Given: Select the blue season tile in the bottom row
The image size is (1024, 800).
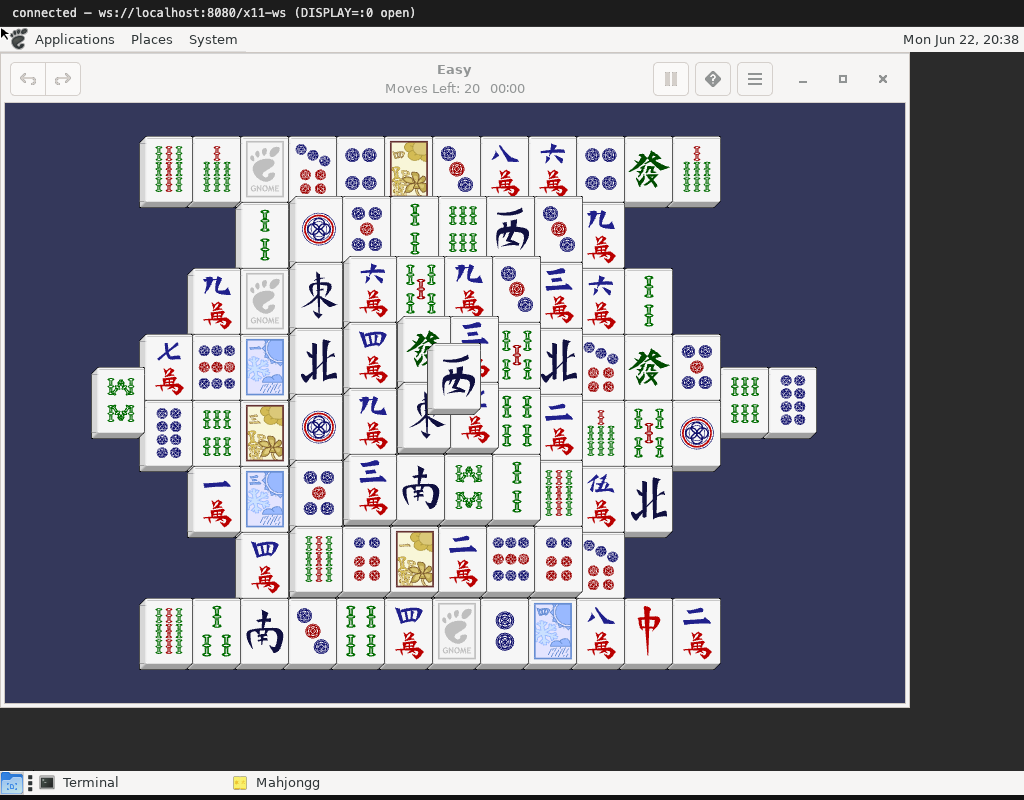Looking at the screenshot, I should click(552, 631).
